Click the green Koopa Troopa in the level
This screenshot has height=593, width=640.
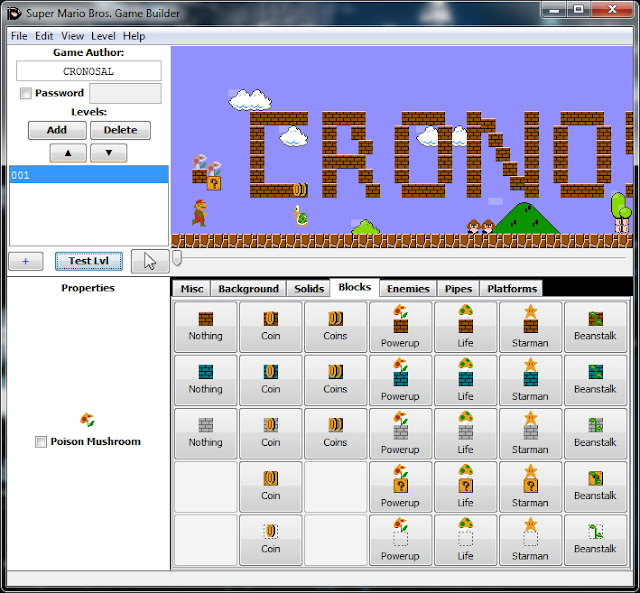click(300, 215)
